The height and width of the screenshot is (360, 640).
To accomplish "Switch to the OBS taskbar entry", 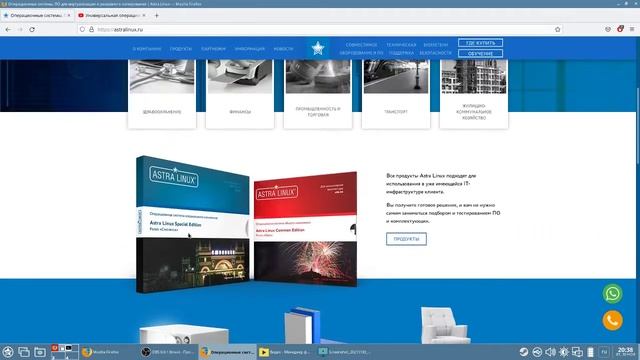I will 168,352.
